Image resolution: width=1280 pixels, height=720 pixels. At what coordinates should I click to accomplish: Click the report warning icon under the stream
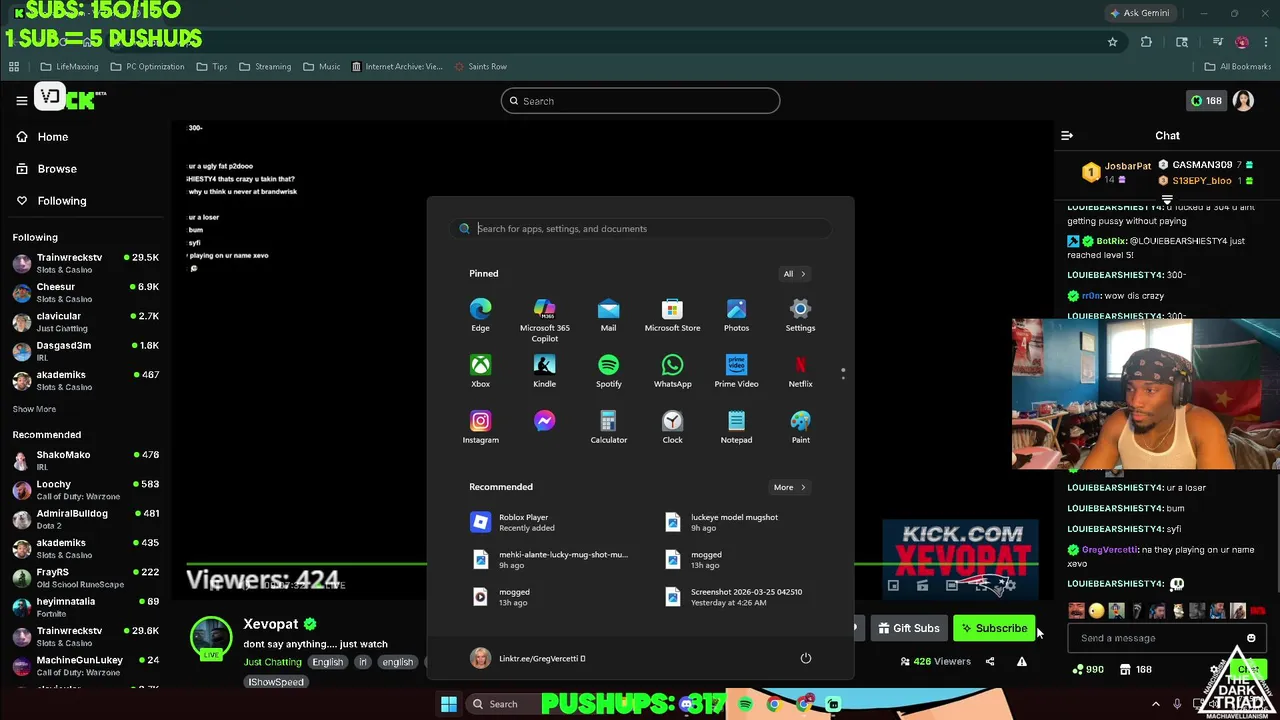coord(1021,661)
